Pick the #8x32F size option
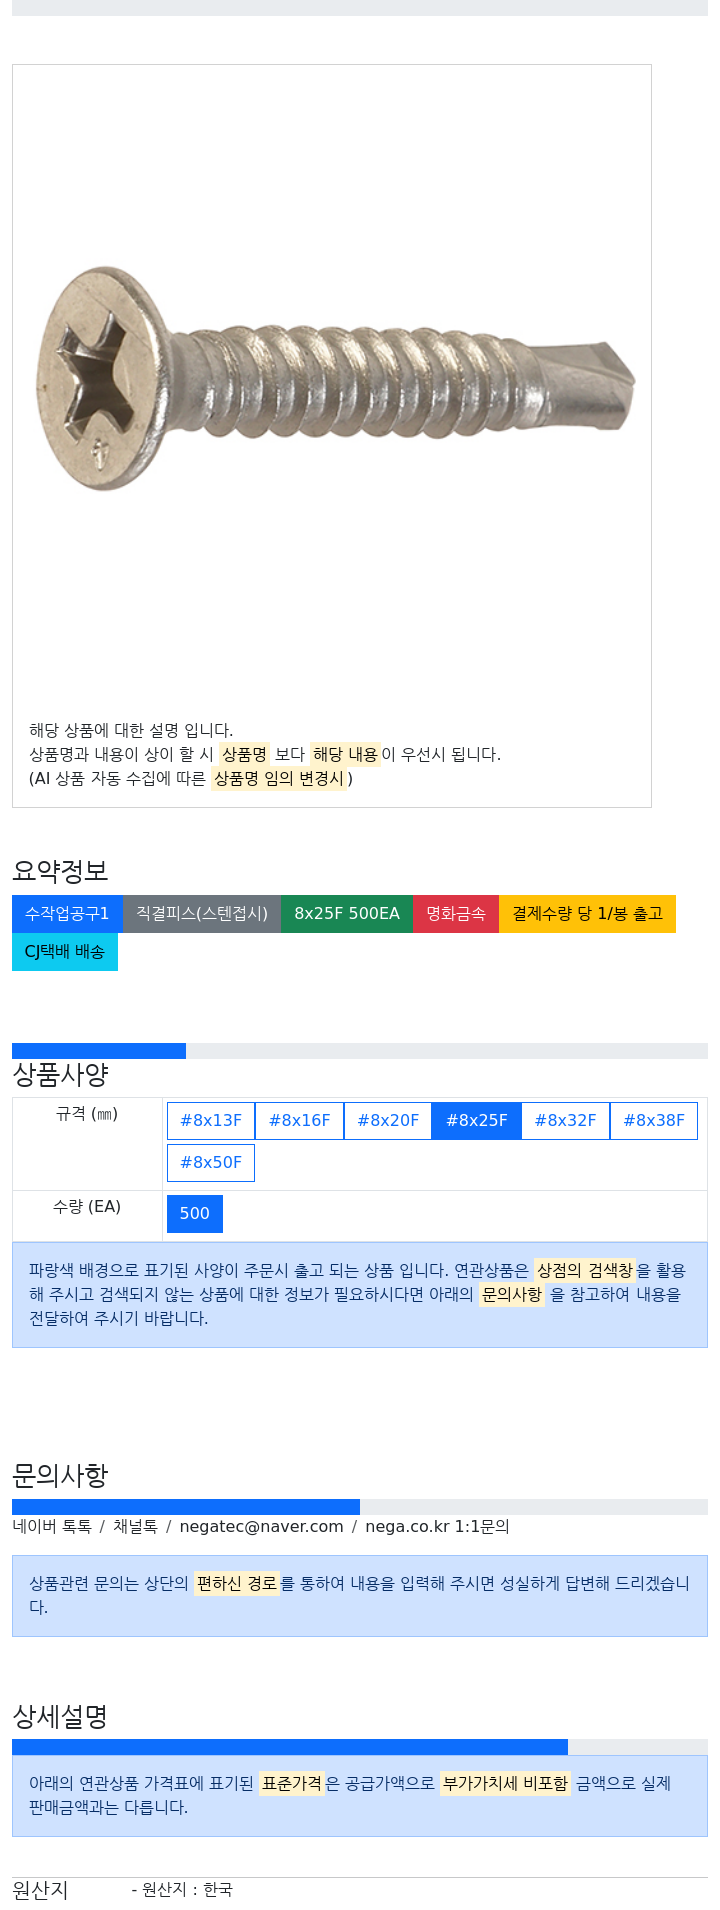Viewport: 720px width, 1910px height. point(565,1121)
